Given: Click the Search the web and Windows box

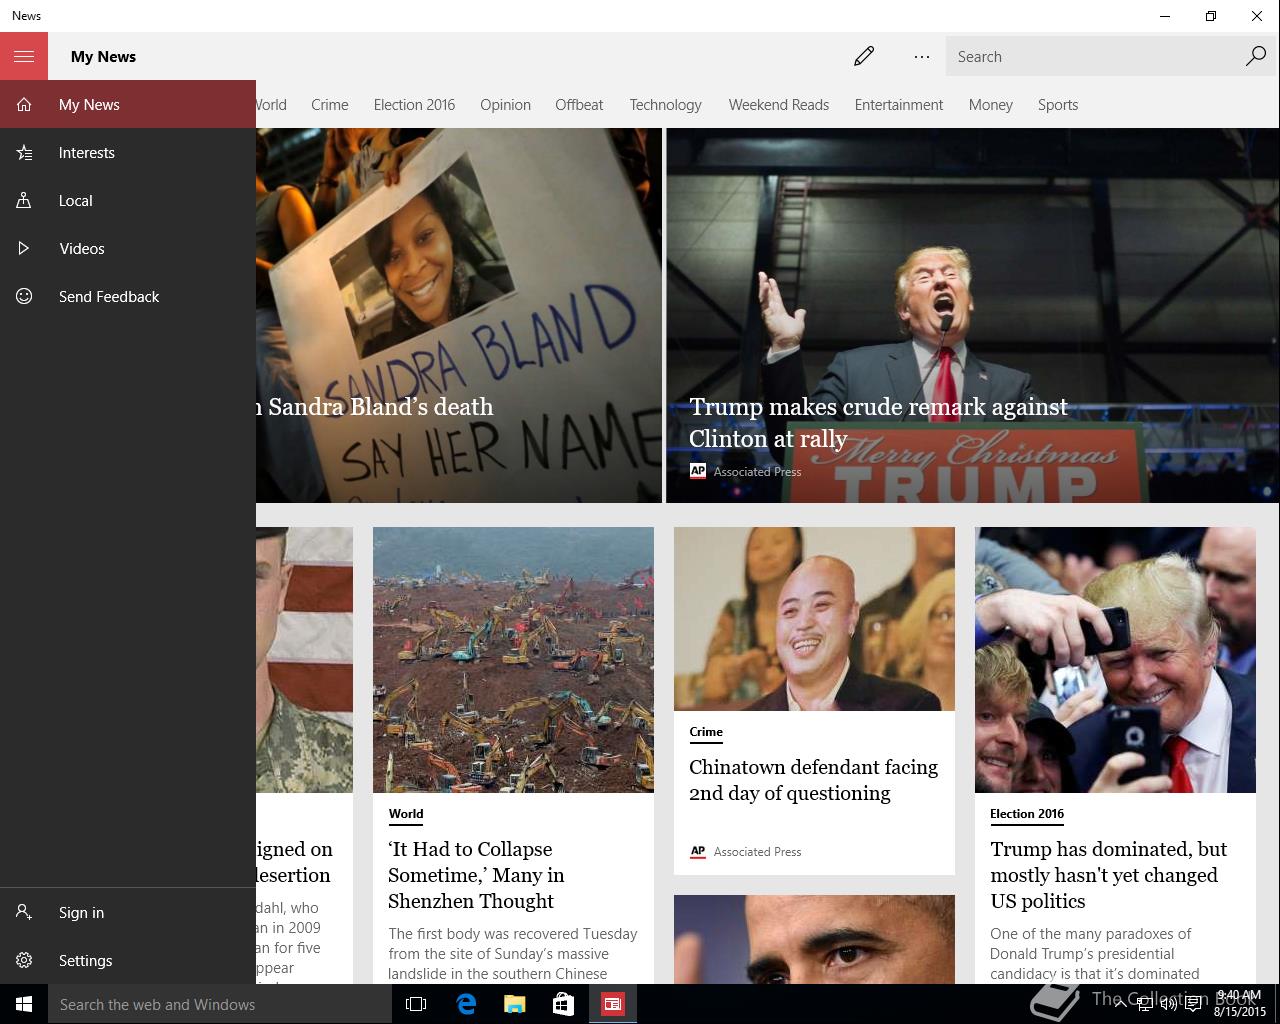Looking at the screenshot, I should 220,1004.
